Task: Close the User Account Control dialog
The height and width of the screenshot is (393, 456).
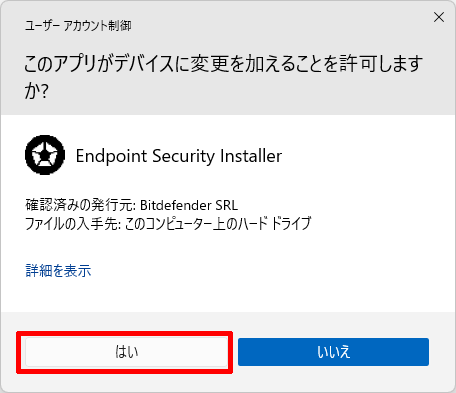Action: pos(439,17)
